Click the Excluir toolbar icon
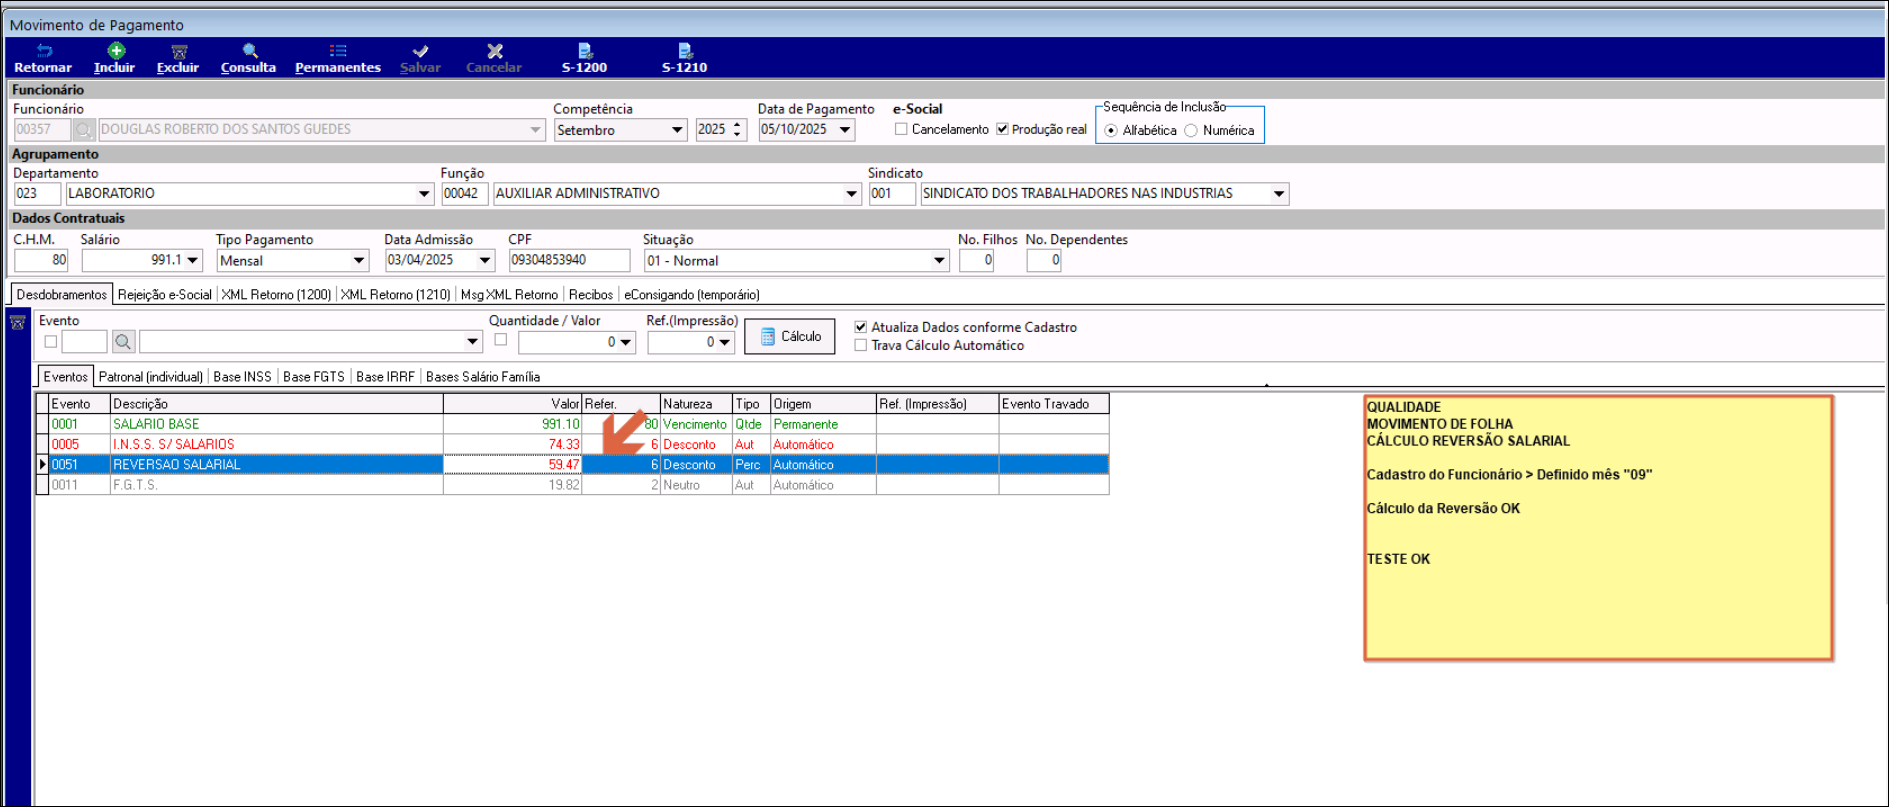The width and height of the screenshot is (1889, 807). 178,51
